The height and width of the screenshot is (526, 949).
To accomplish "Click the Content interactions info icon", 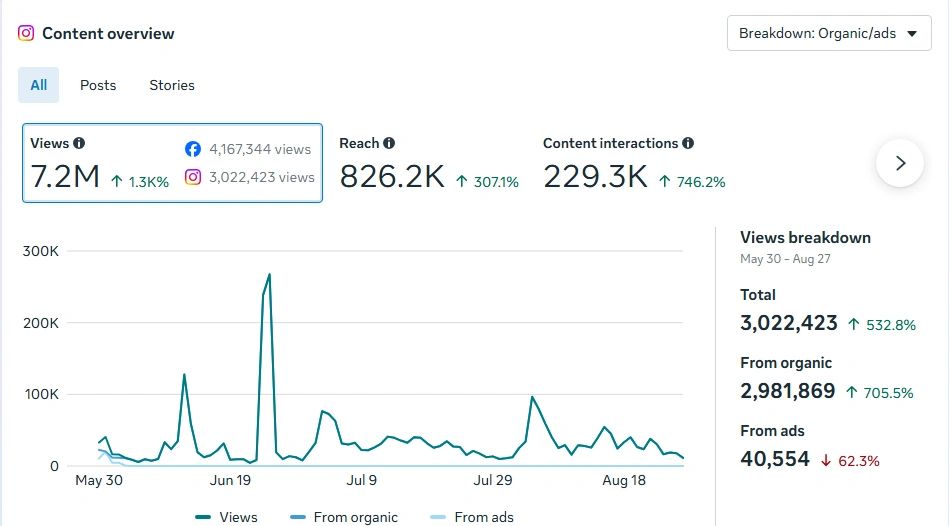I will click(688, 143).
